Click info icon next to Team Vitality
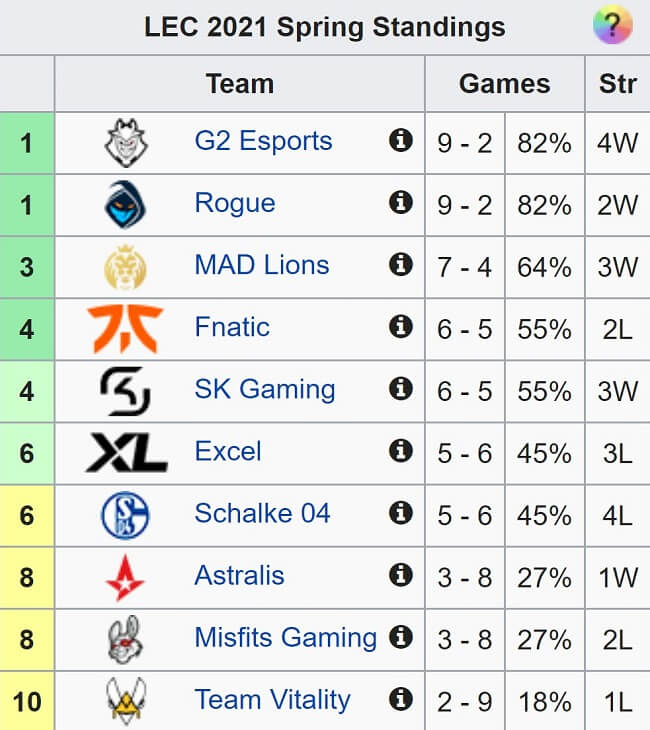 click(x=401, y=699)
